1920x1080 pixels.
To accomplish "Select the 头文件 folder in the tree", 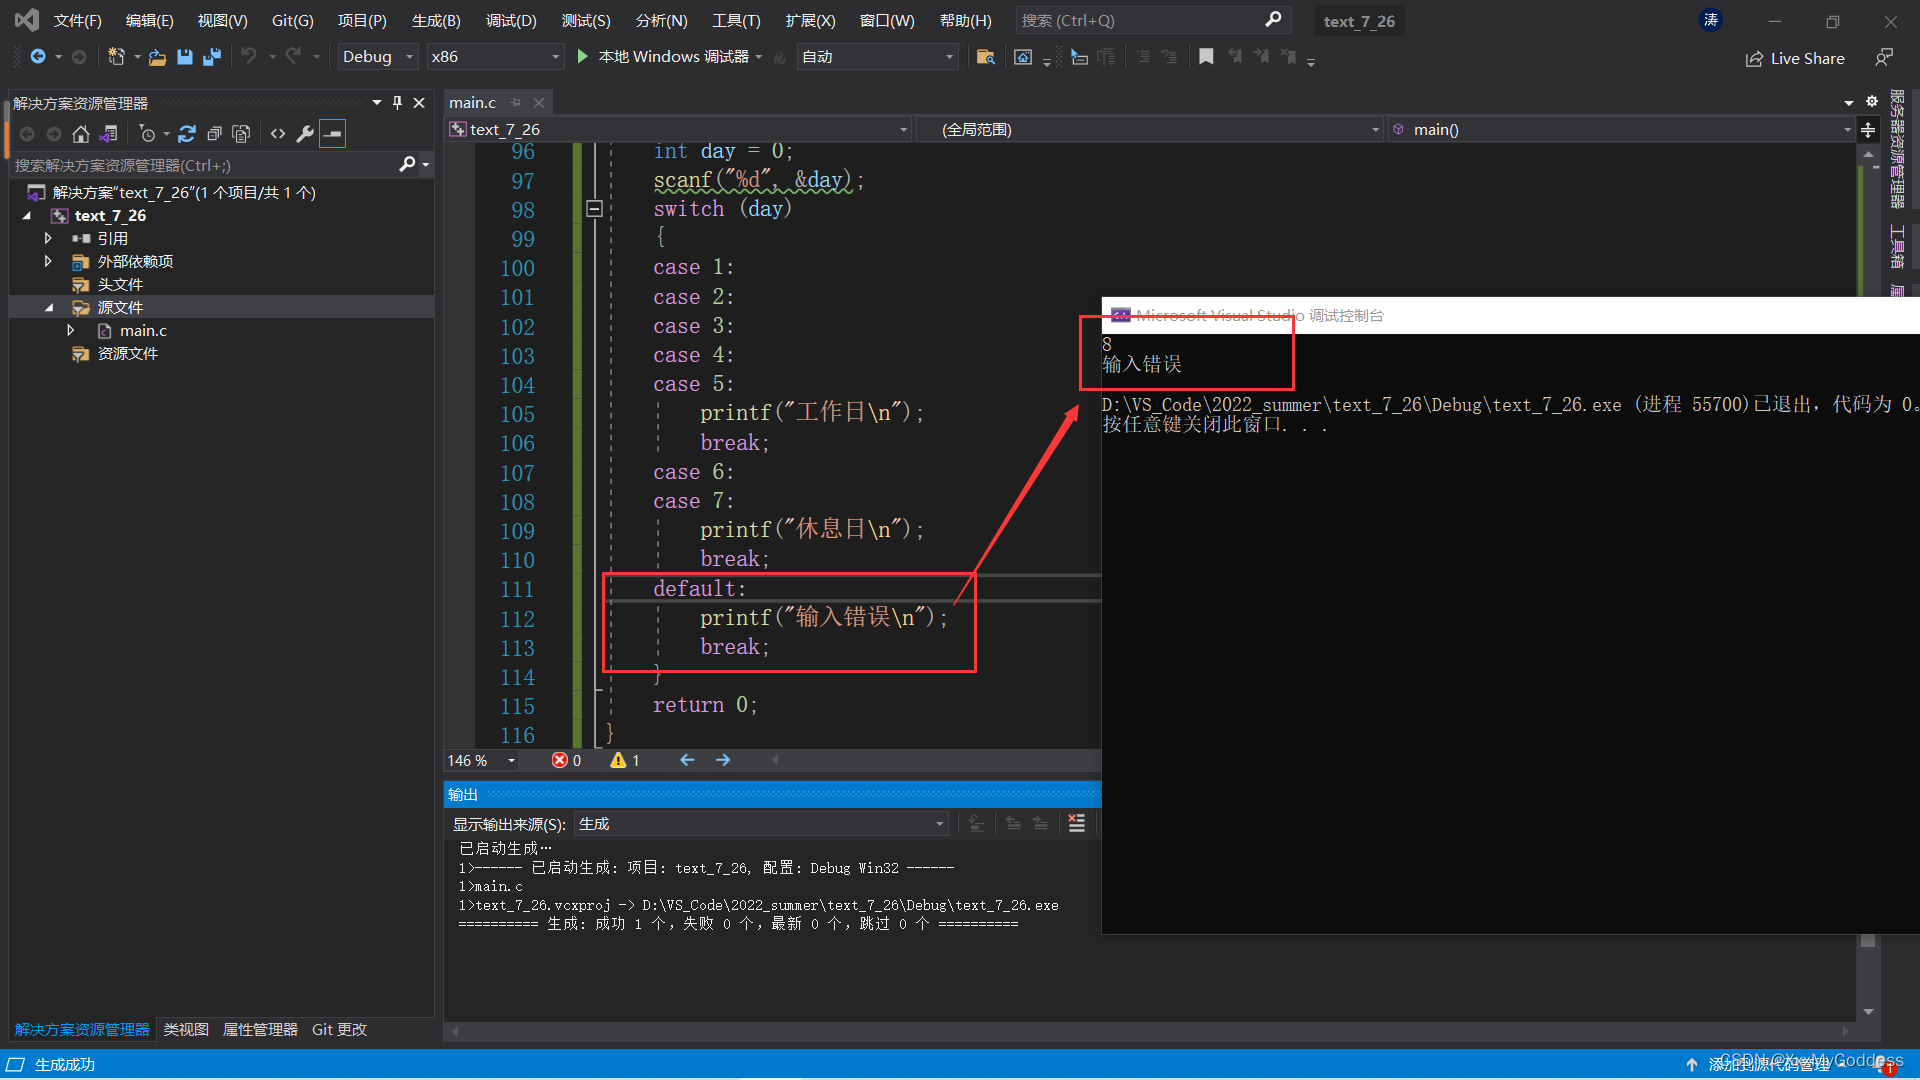I will tap(120, 284).
